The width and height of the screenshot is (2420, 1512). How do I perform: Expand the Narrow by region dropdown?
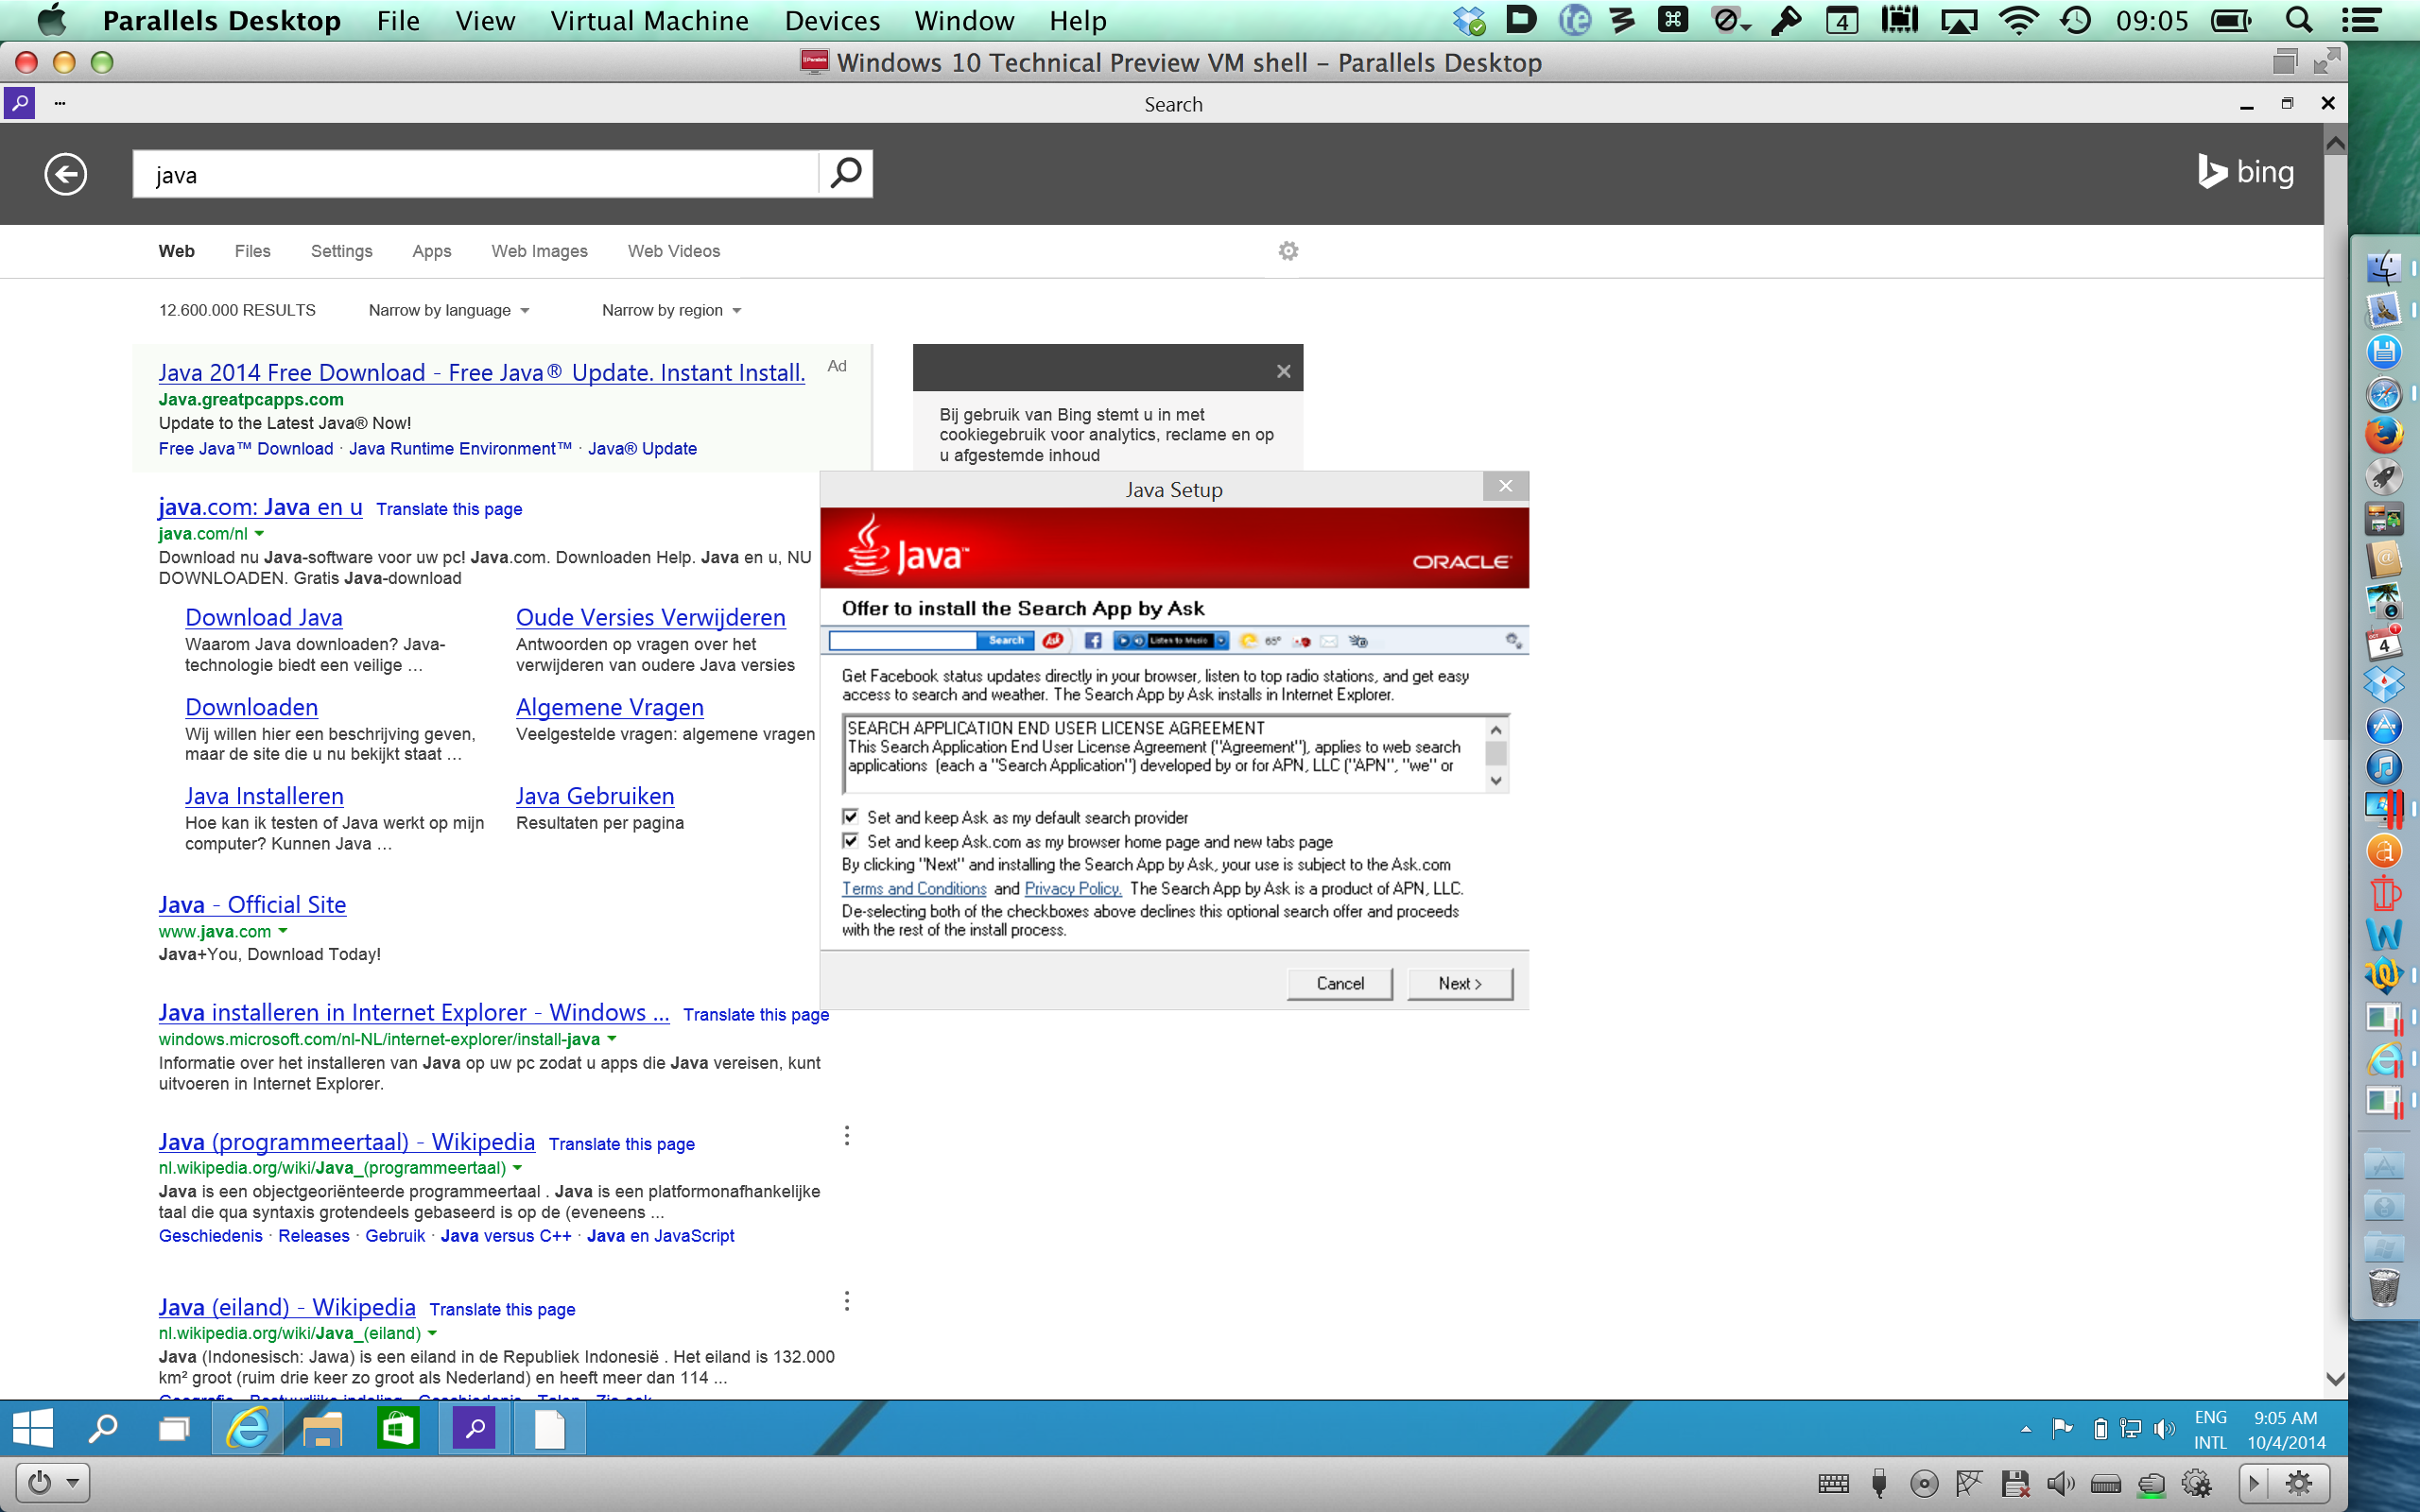click(x=671, y=311)
